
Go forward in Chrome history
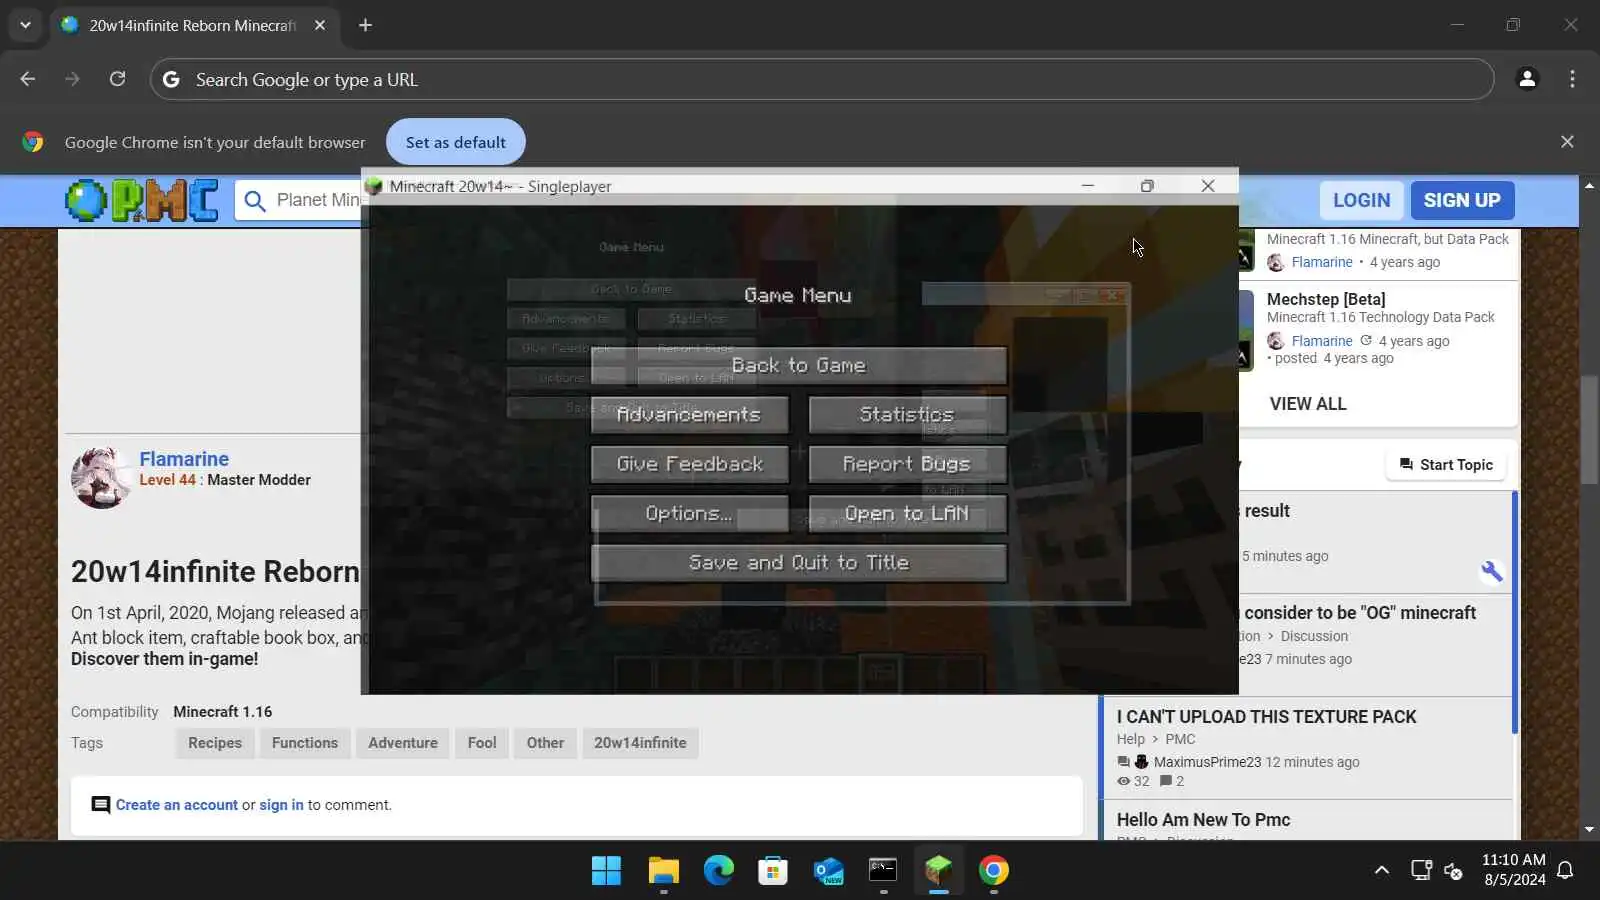[72, 79]
